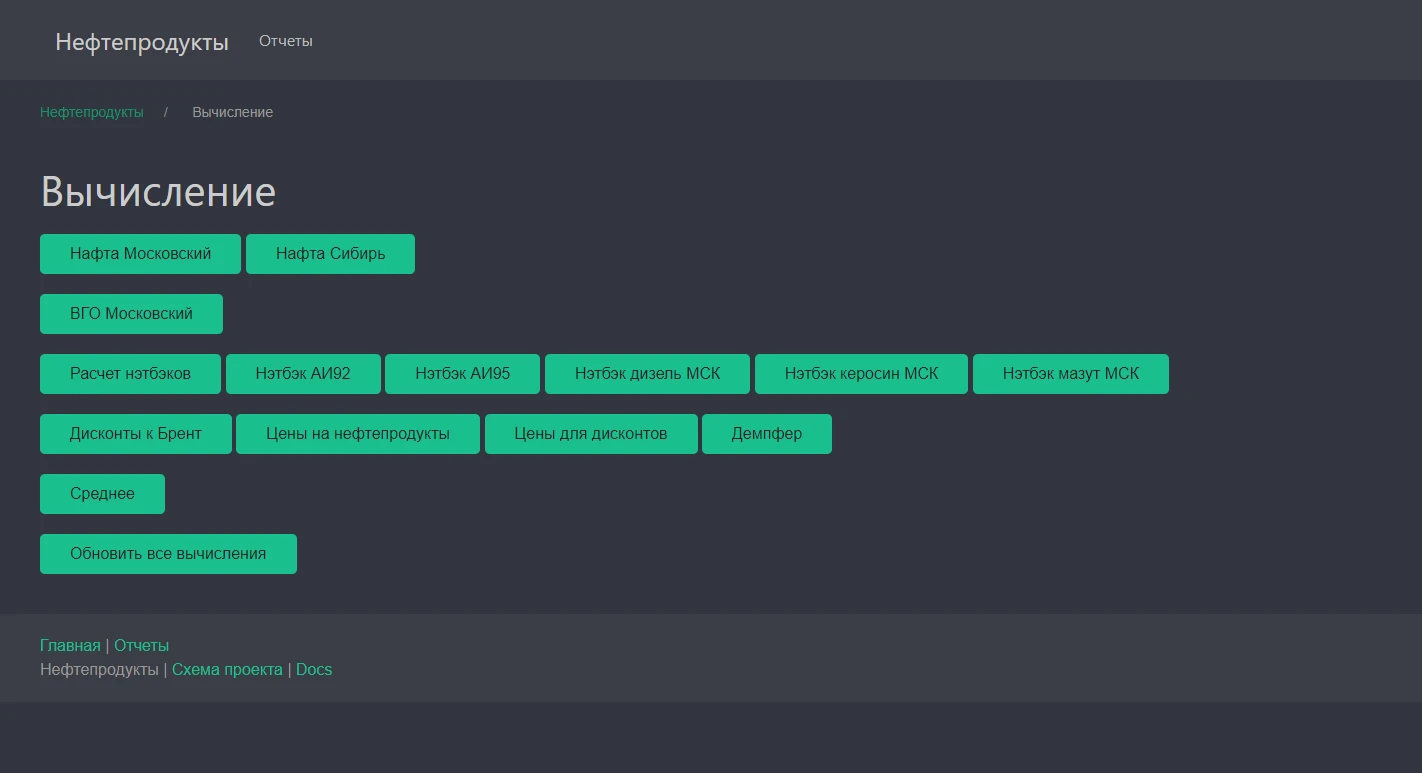Click the Цены на нефтепродукты button

tap(358, 434)
